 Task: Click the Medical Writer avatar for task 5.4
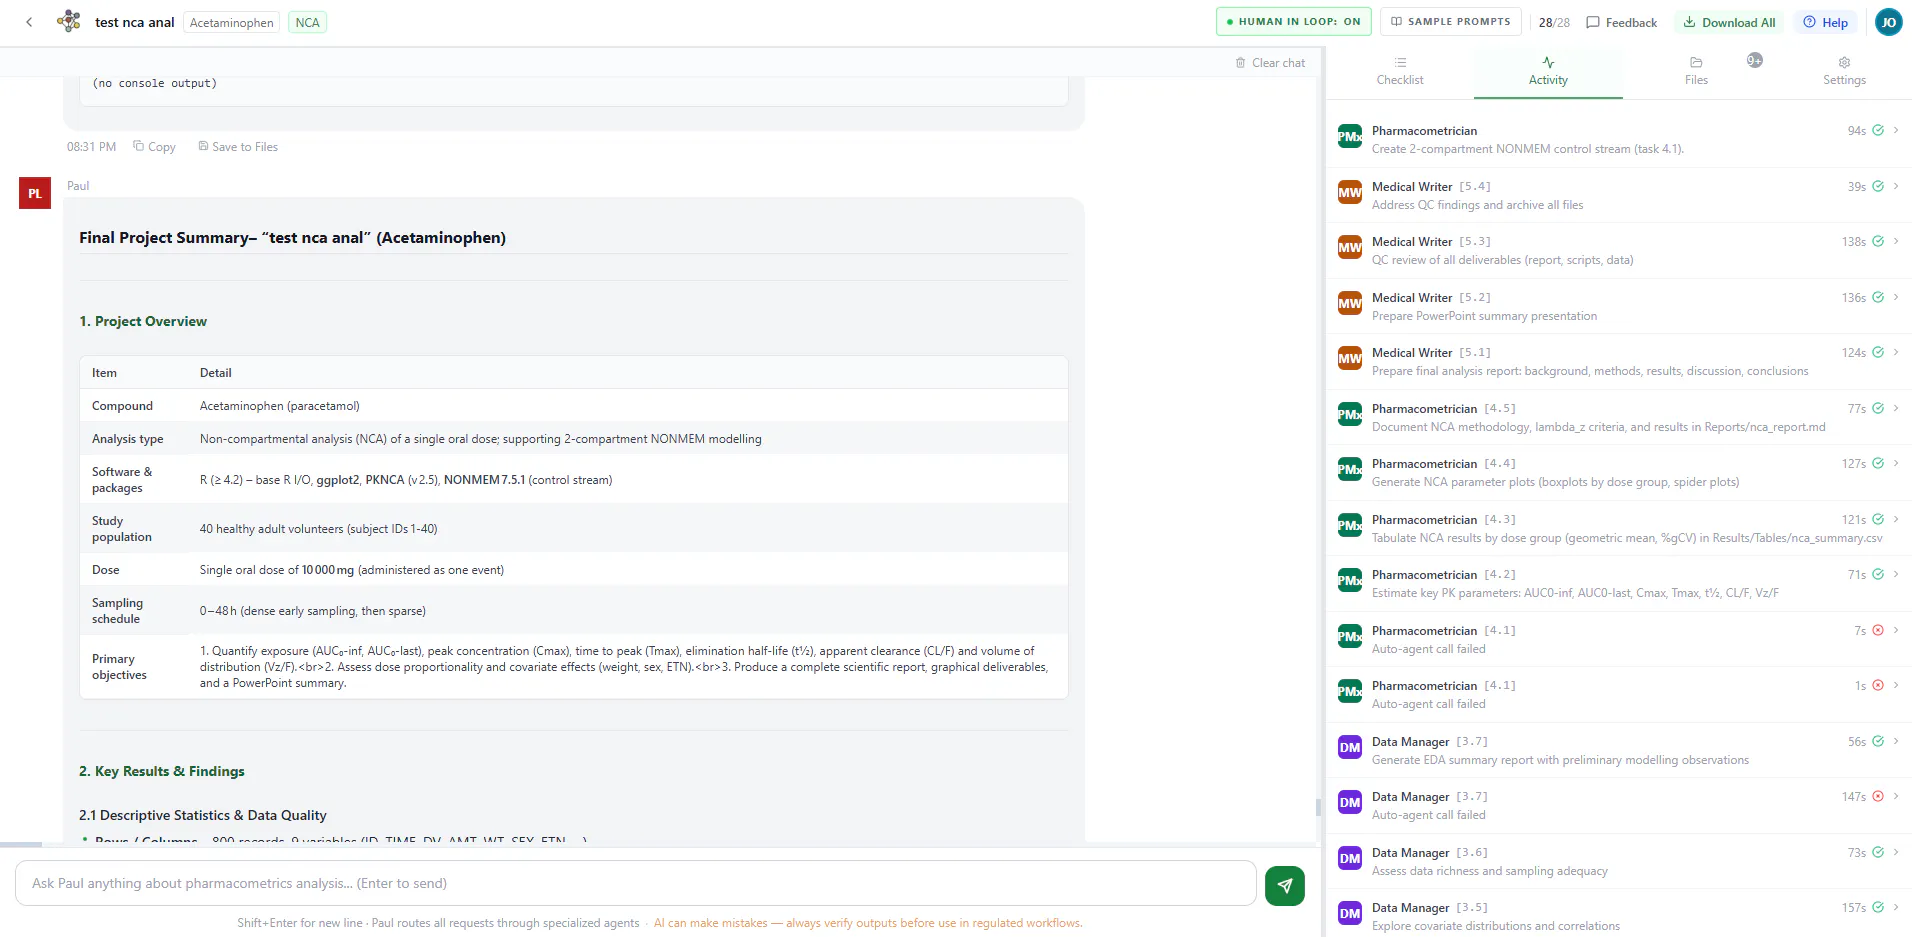[x=1350, y=192]
